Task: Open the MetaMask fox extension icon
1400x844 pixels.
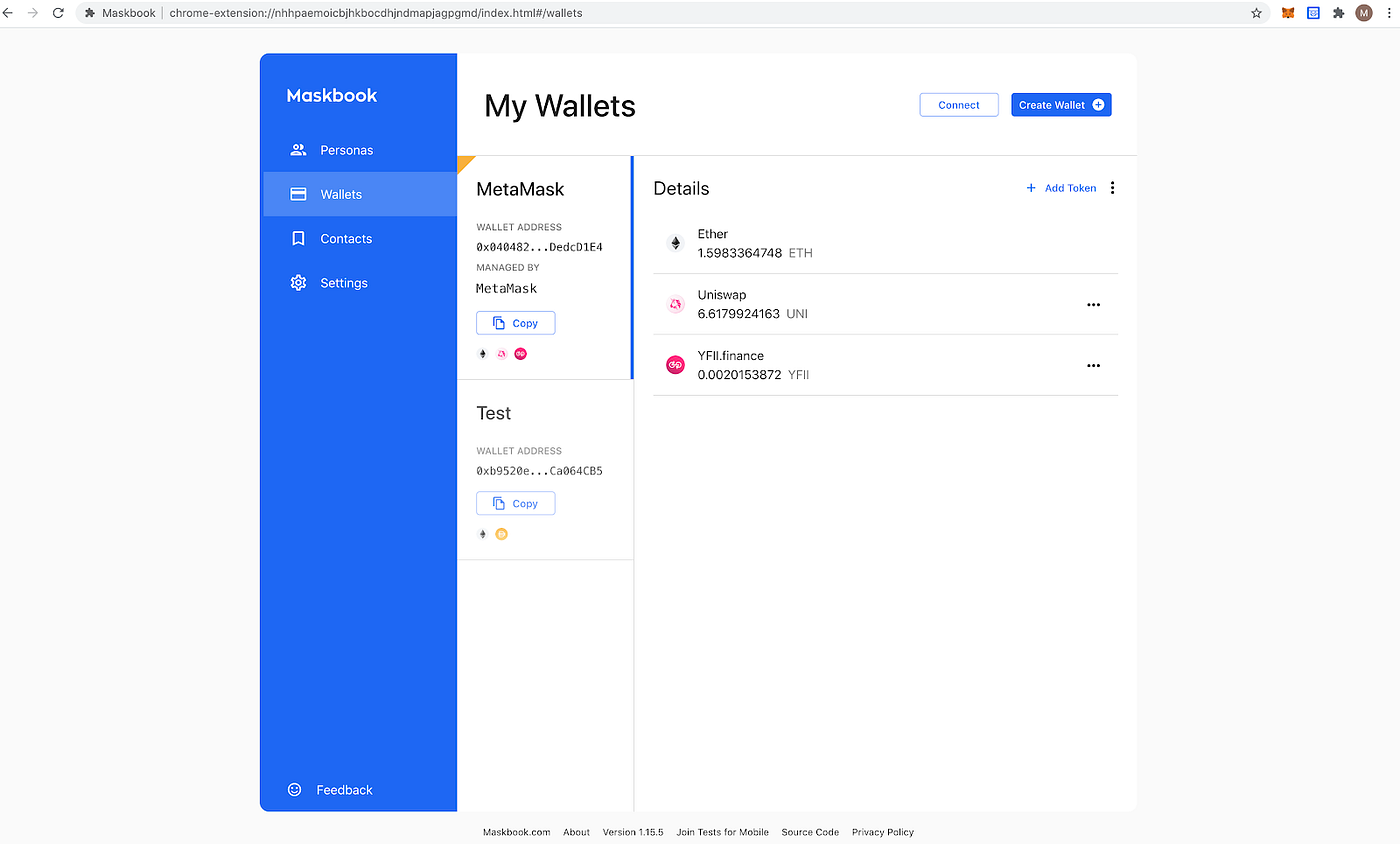Action: coord(1288,13)
